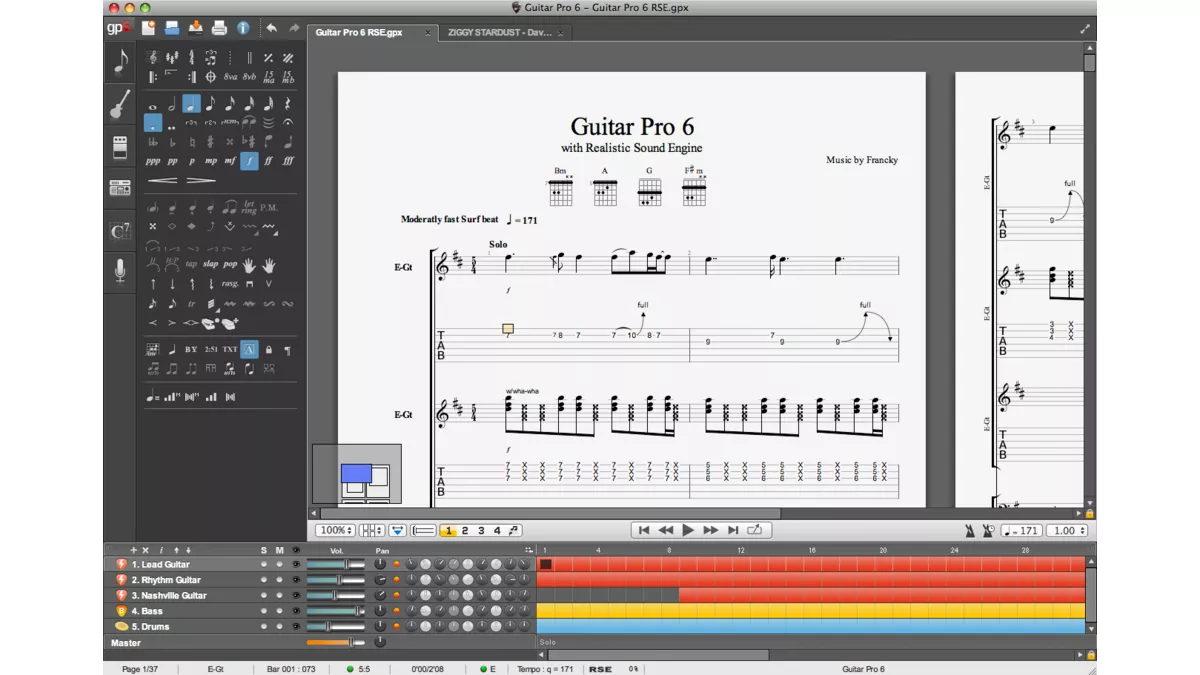
Task: Select the 8va octave symbol
Action: pos(230,77)
